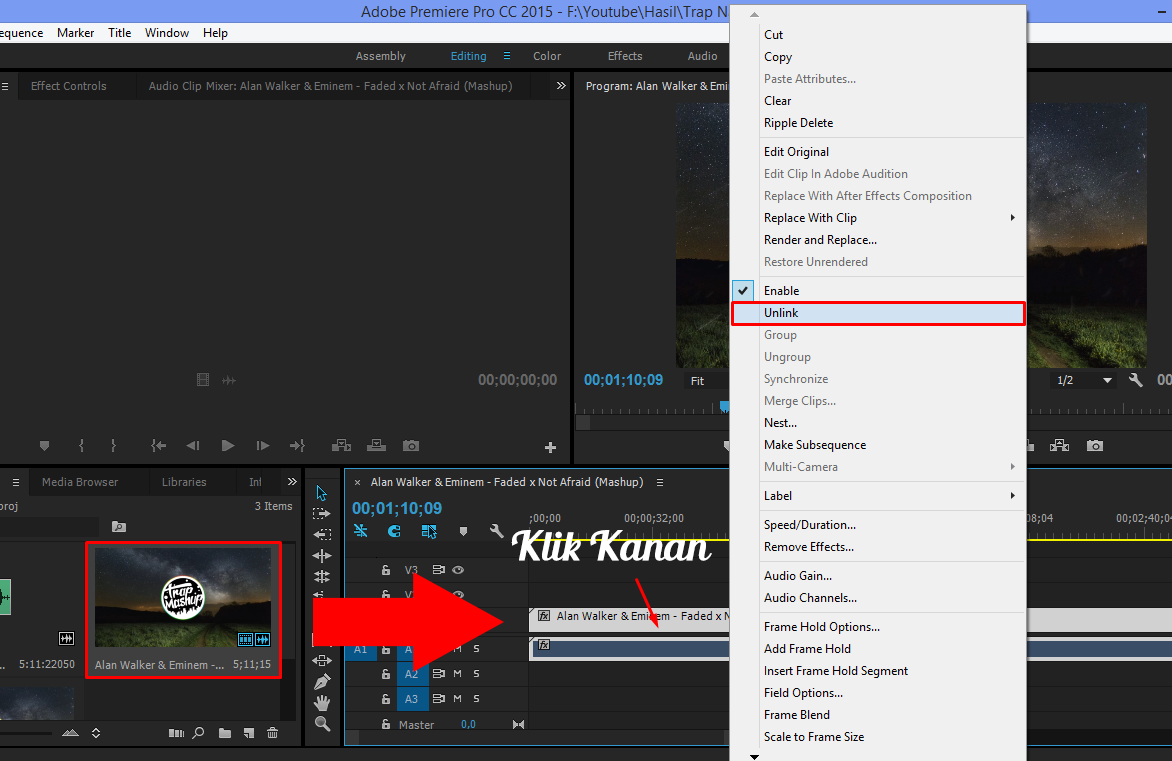Open timeline display settings wrench
The image size is (1172, 761).
point(496,532)
